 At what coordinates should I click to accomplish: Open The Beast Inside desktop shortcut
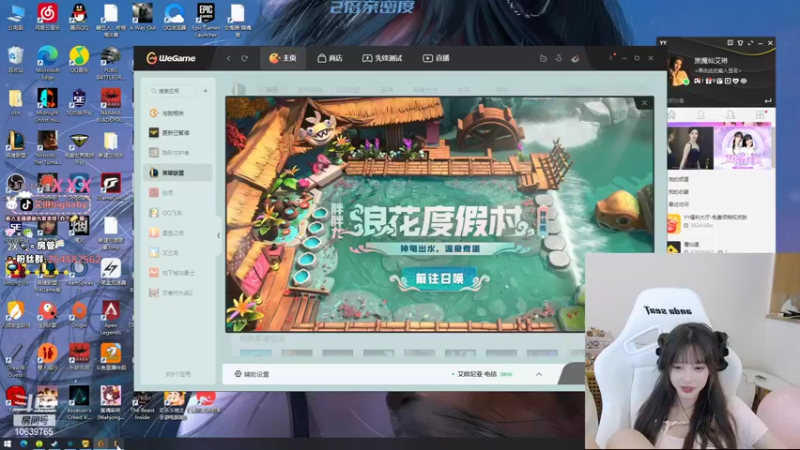pos(142,405)
